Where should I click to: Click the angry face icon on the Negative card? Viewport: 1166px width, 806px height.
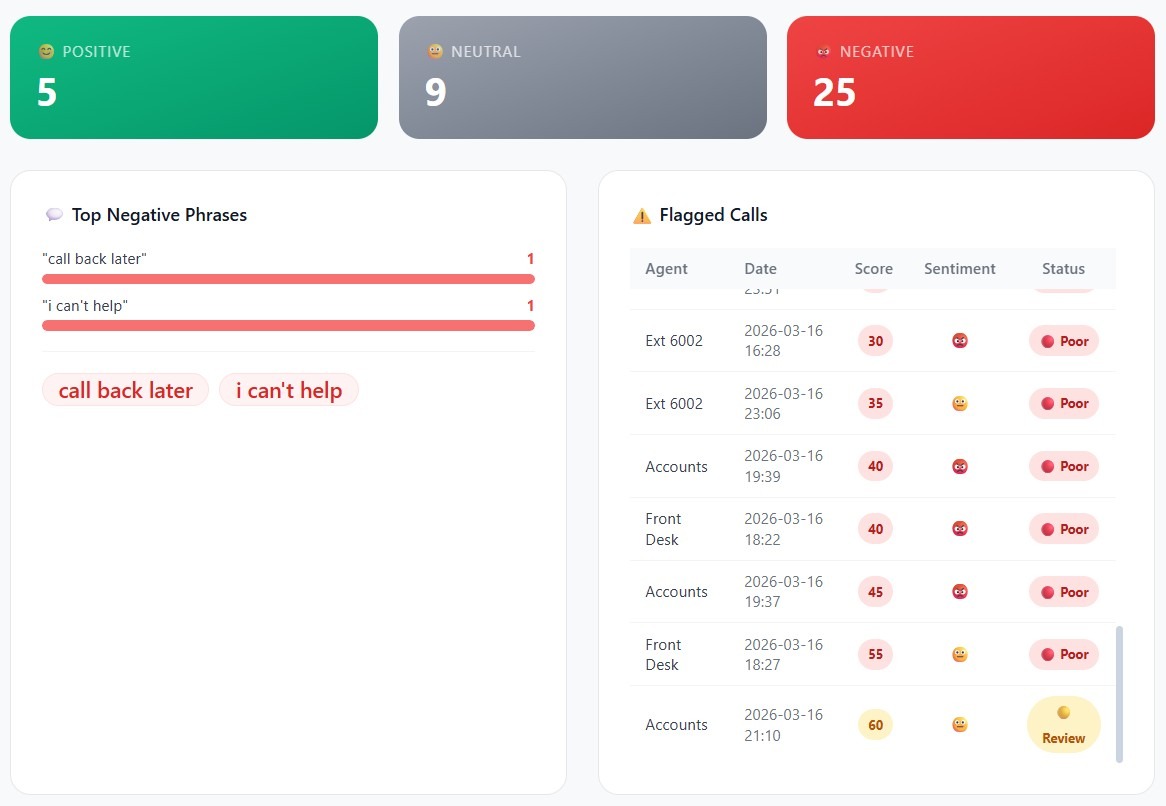tap(823, 51)
